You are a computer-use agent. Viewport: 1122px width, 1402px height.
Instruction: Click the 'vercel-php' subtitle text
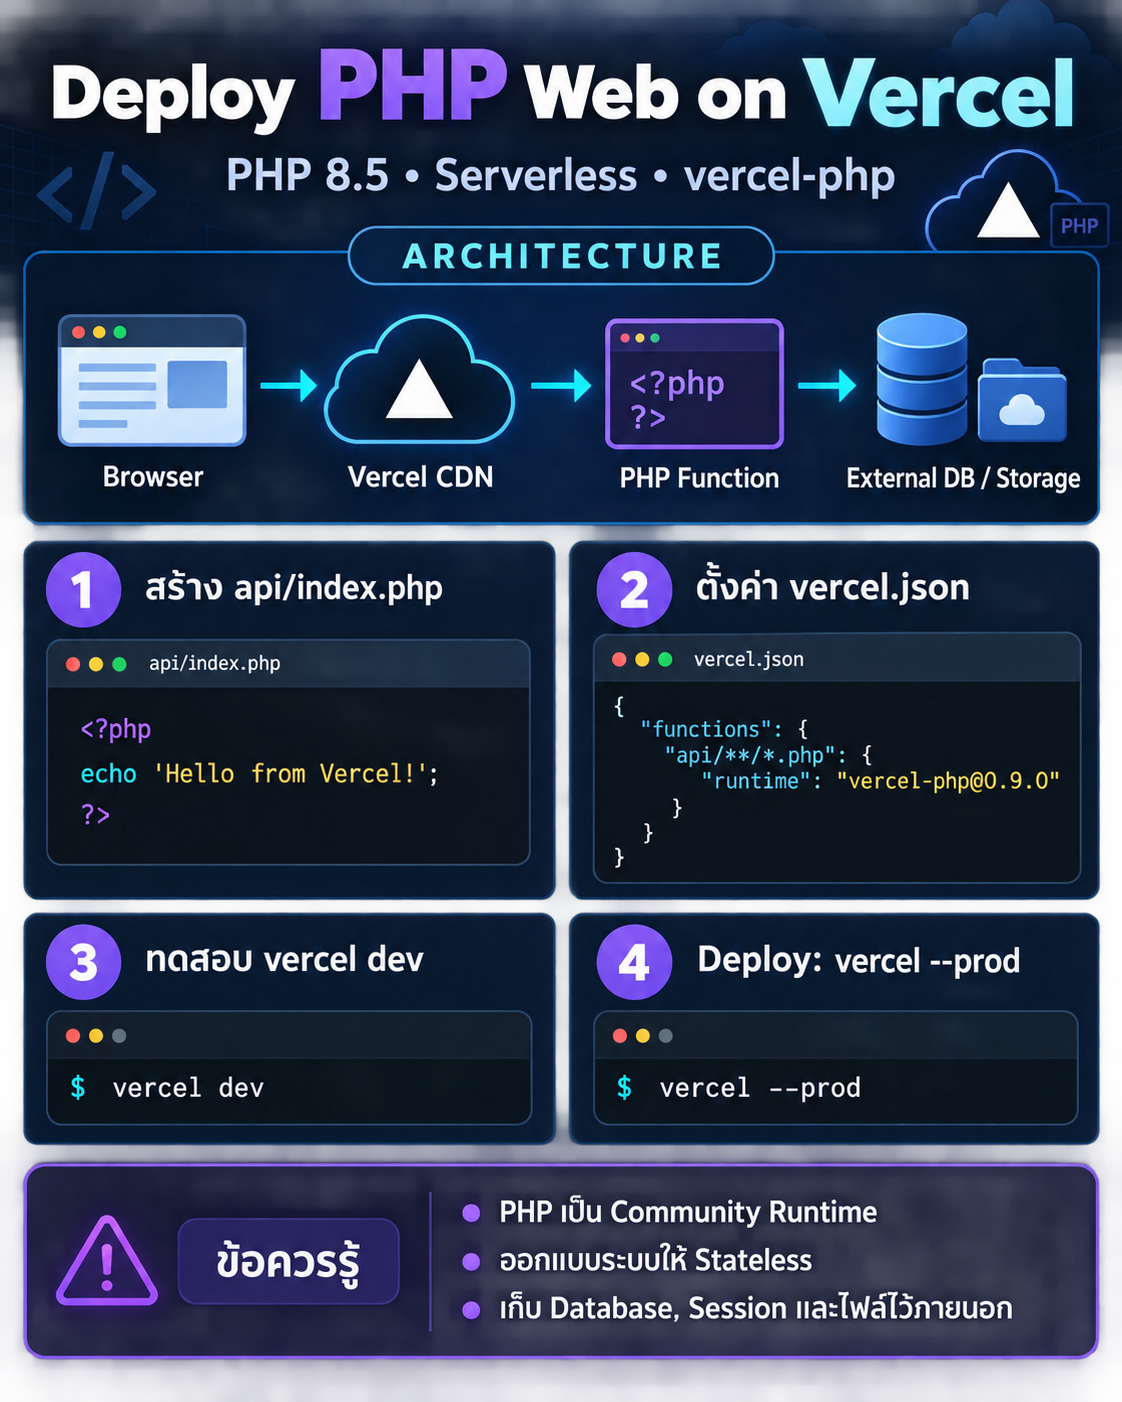click(789, 177)
